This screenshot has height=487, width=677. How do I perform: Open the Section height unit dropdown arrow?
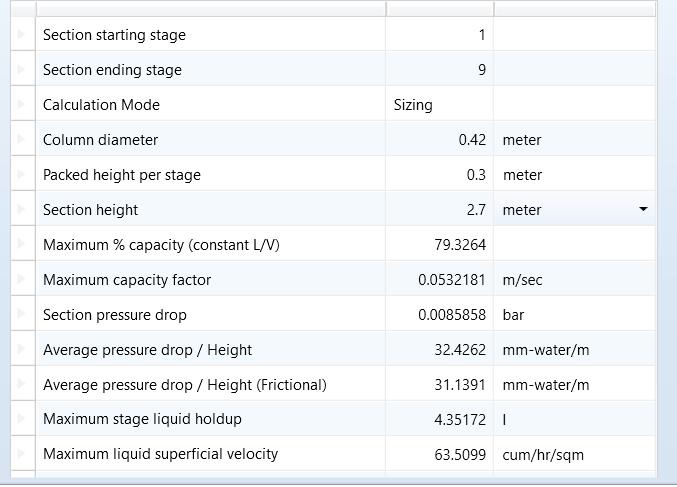[643, 210]
